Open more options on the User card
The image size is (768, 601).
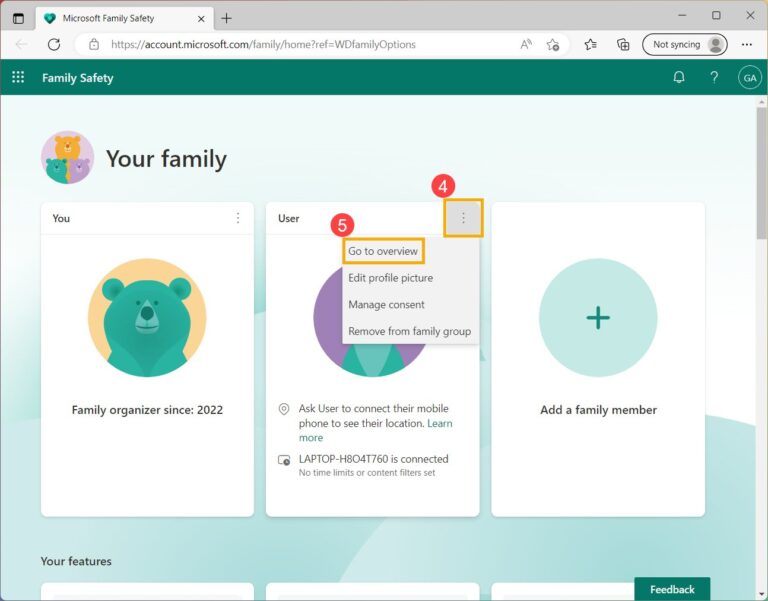(x=463, y=218)
